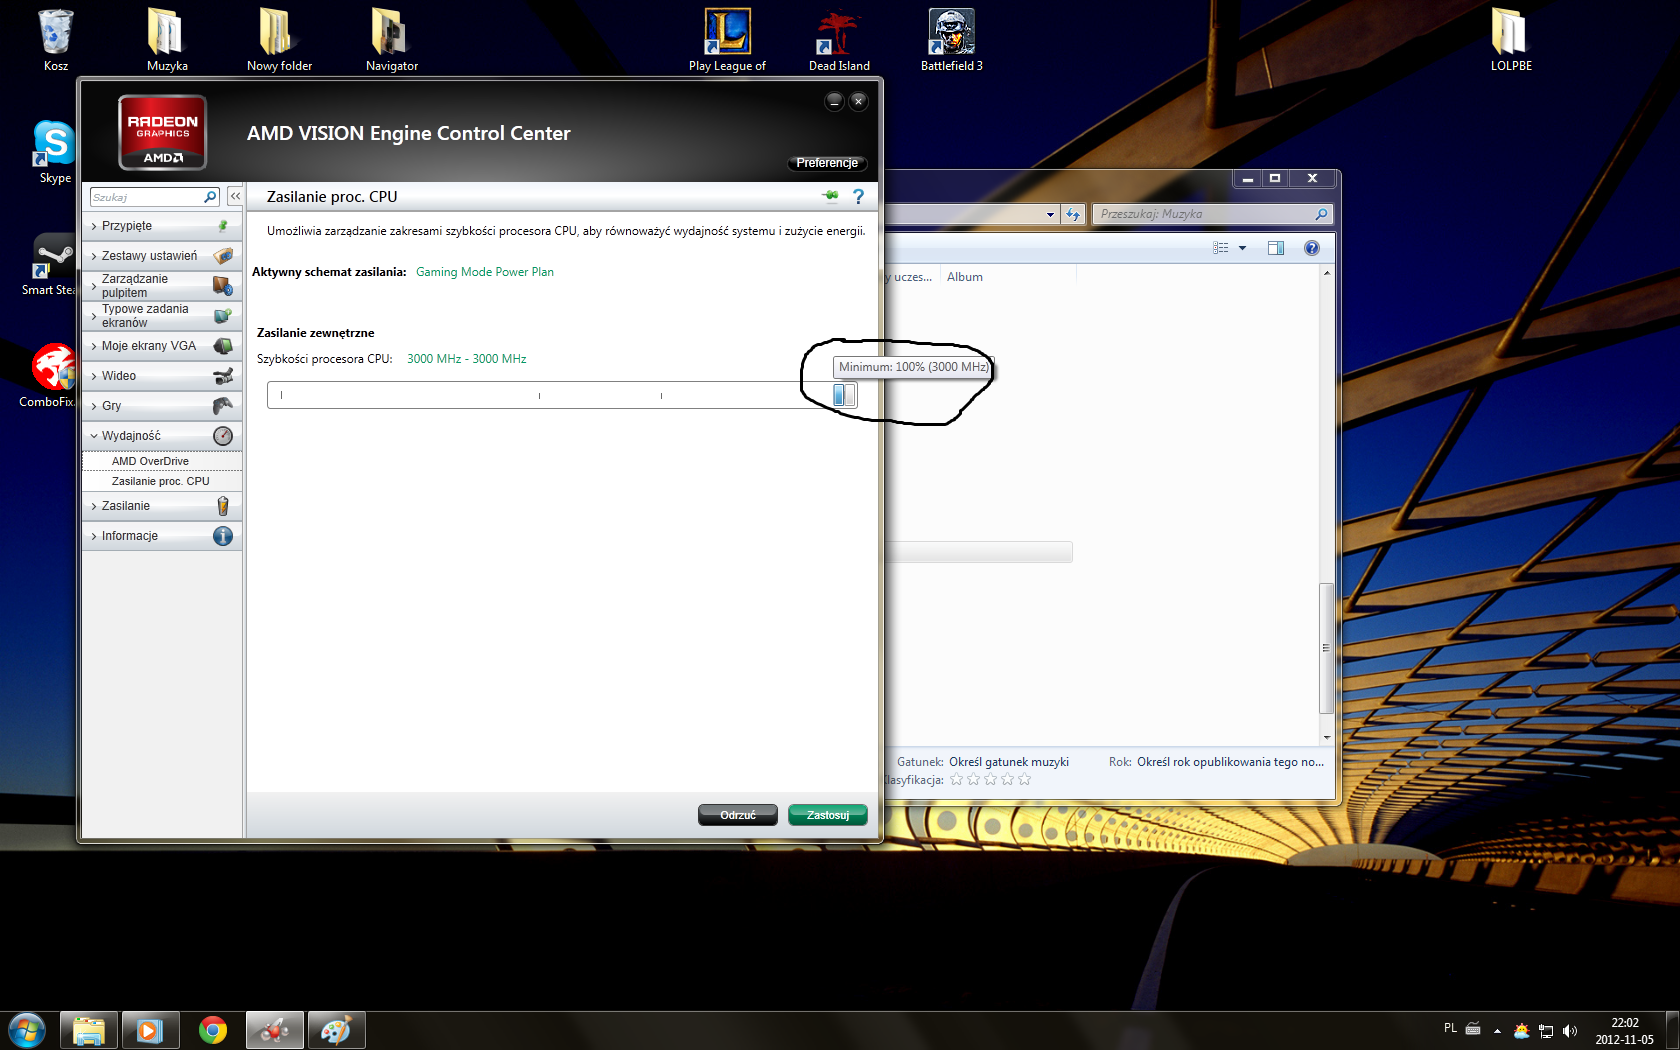
Task: Expand the Zestawy ustawień section
Action: coord(162,256)
